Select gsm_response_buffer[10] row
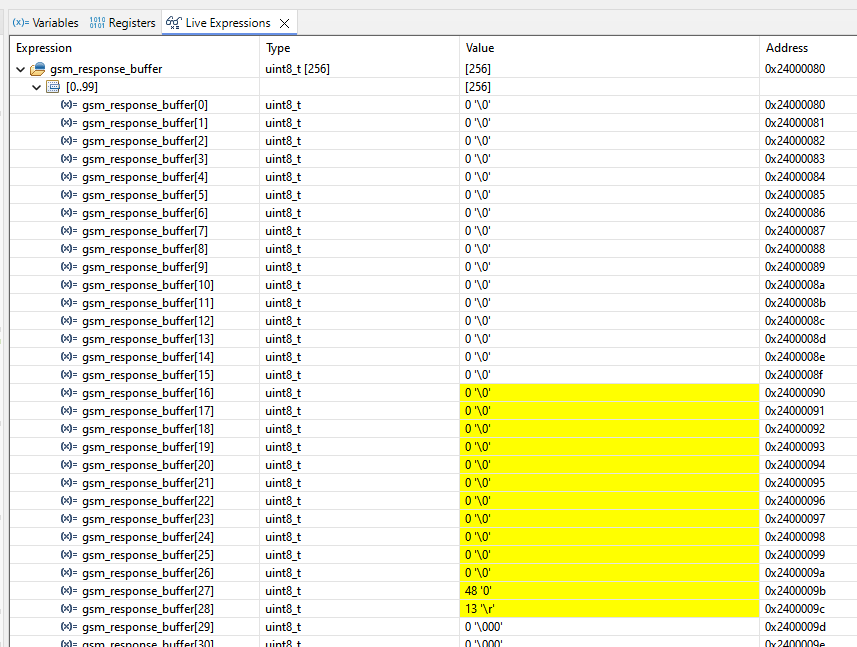The image size is (857, 647). coord(433,285)
